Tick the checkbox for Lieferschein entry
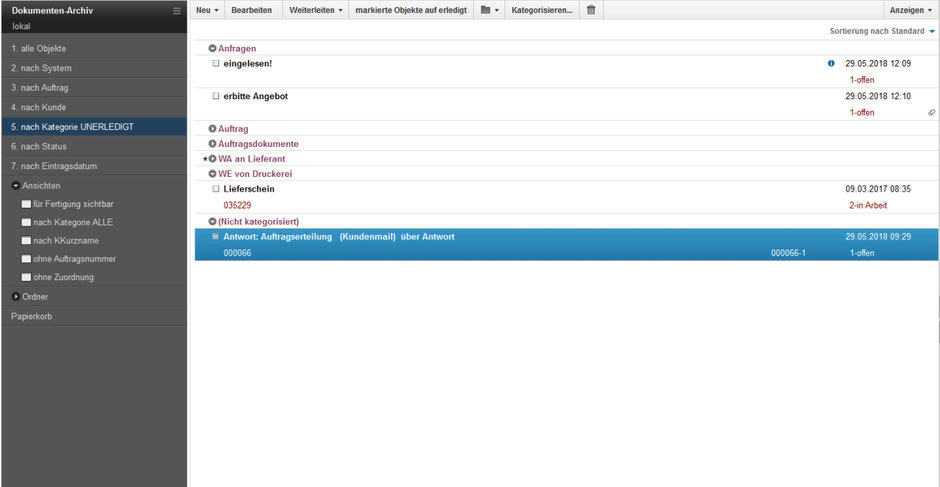This screenshot has height=487, width=940. (216, 189)
